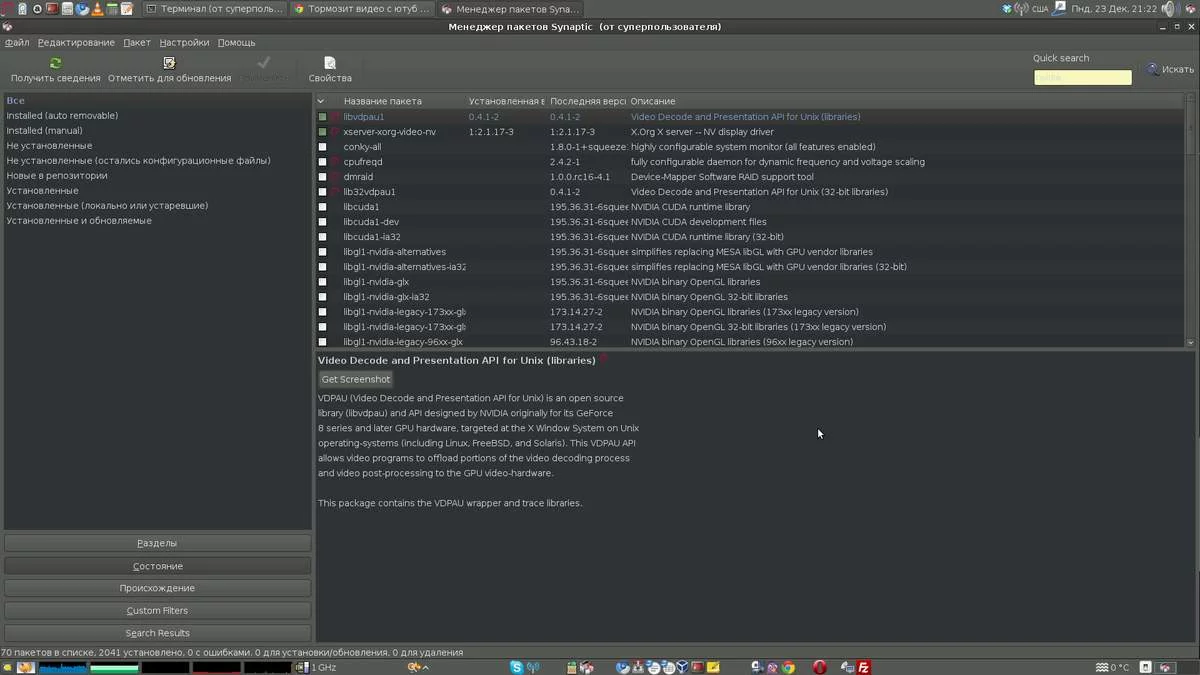The width and height of the screenshot is (1200, 675).
Task: Select libgl1-nvidia-glx-ia32 package row
Action: point(750,297)
